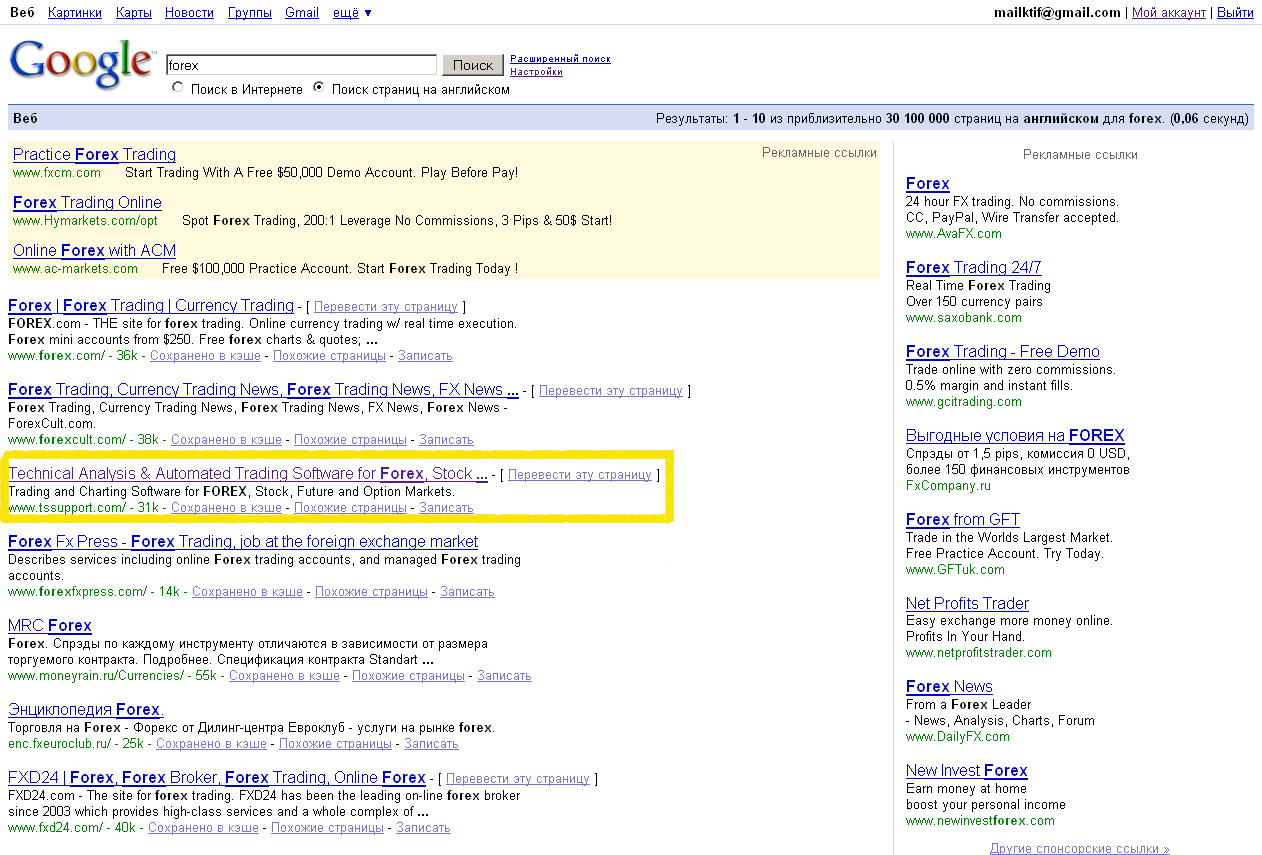Open cached copy of www.forex.com result
Viewport: 1262px width, 855px height.
[205, 356]
